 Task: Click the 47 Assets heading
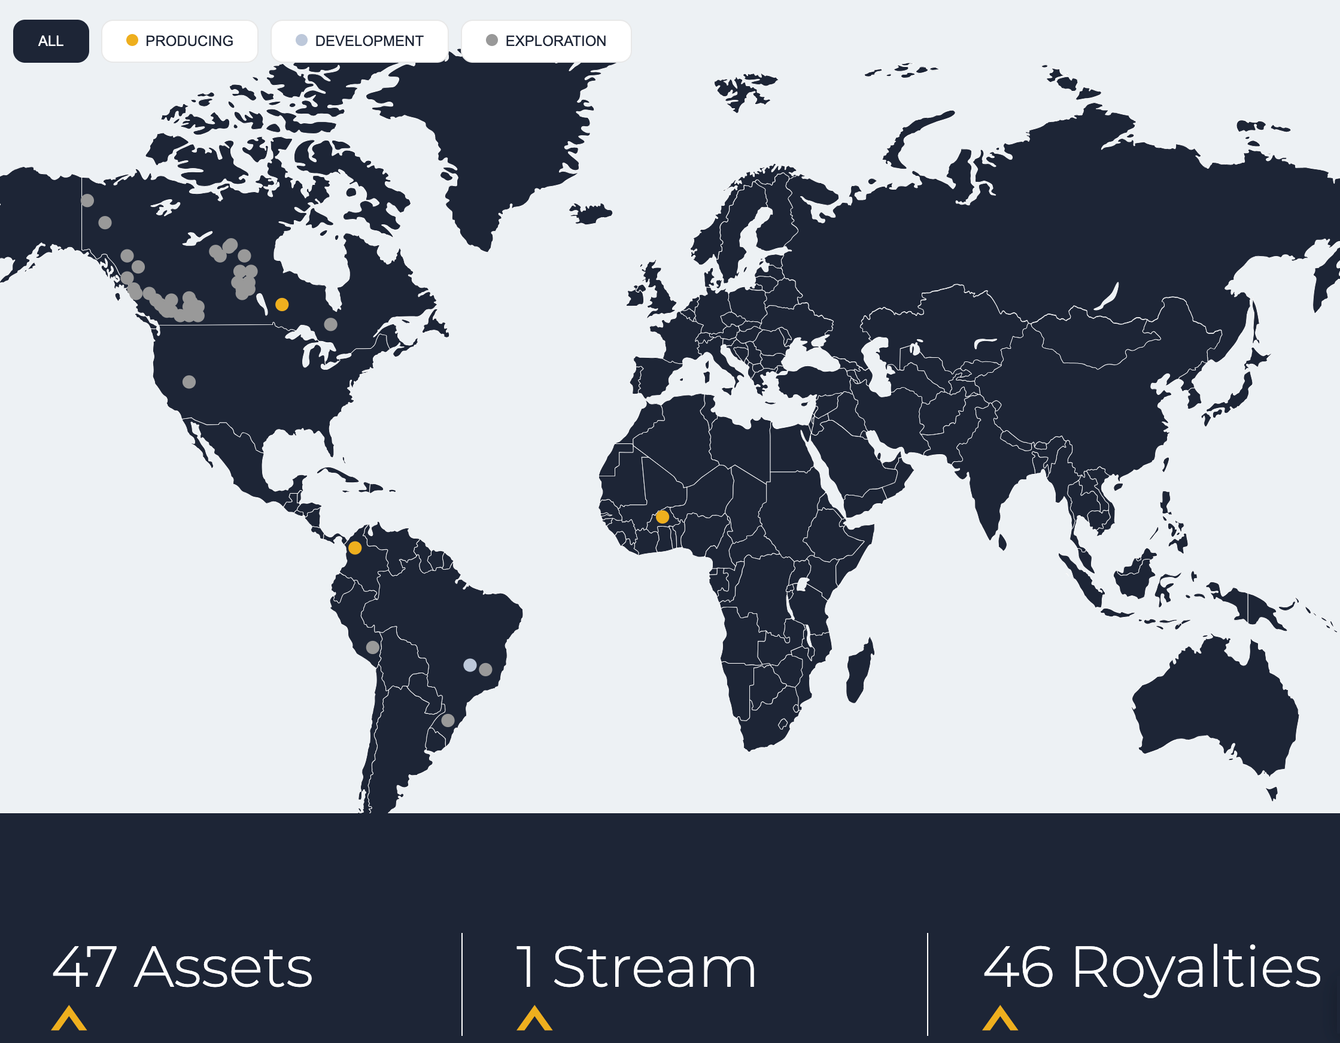click(182, 967)
